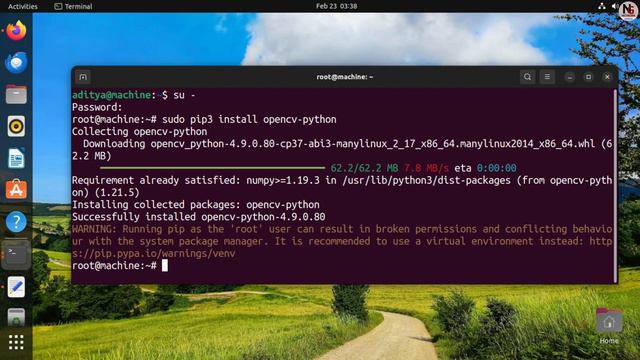Open the terminal hamburger menu

547,77
